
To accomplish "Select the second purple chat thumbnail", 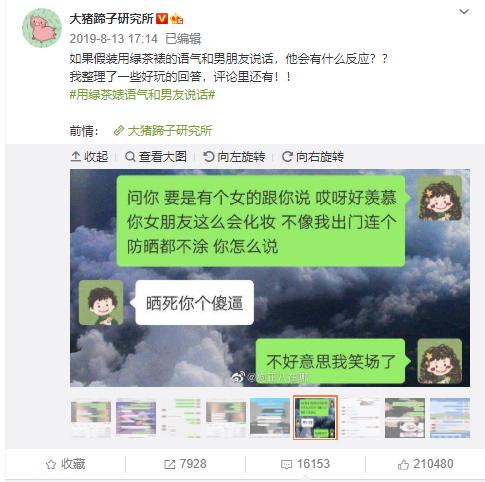I will (x=136, y=418).
